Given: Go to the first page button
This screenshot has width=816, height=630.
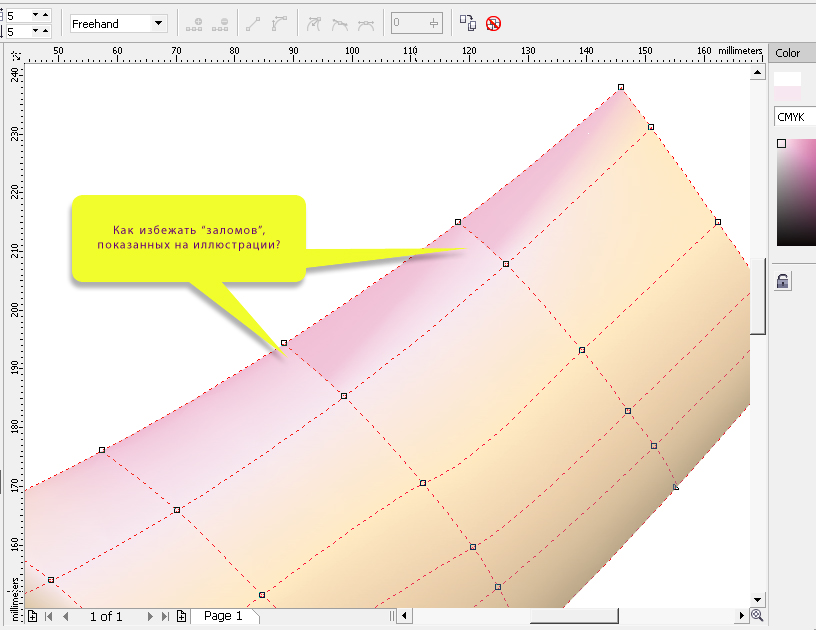Looking at the screenshot, I should 48,616.
